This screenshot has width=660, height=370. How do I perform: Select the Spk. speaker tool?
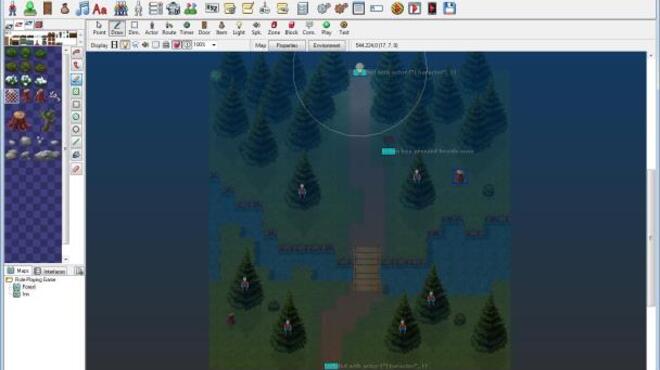point(256,28)
